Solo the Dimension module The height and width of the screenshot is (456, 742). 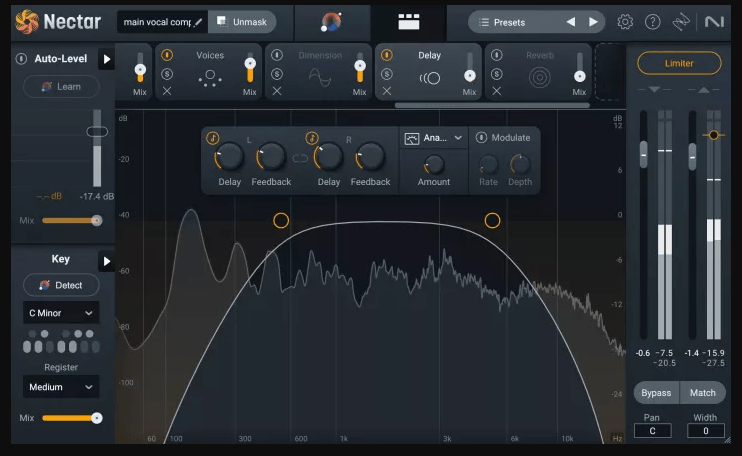(277, 74)
